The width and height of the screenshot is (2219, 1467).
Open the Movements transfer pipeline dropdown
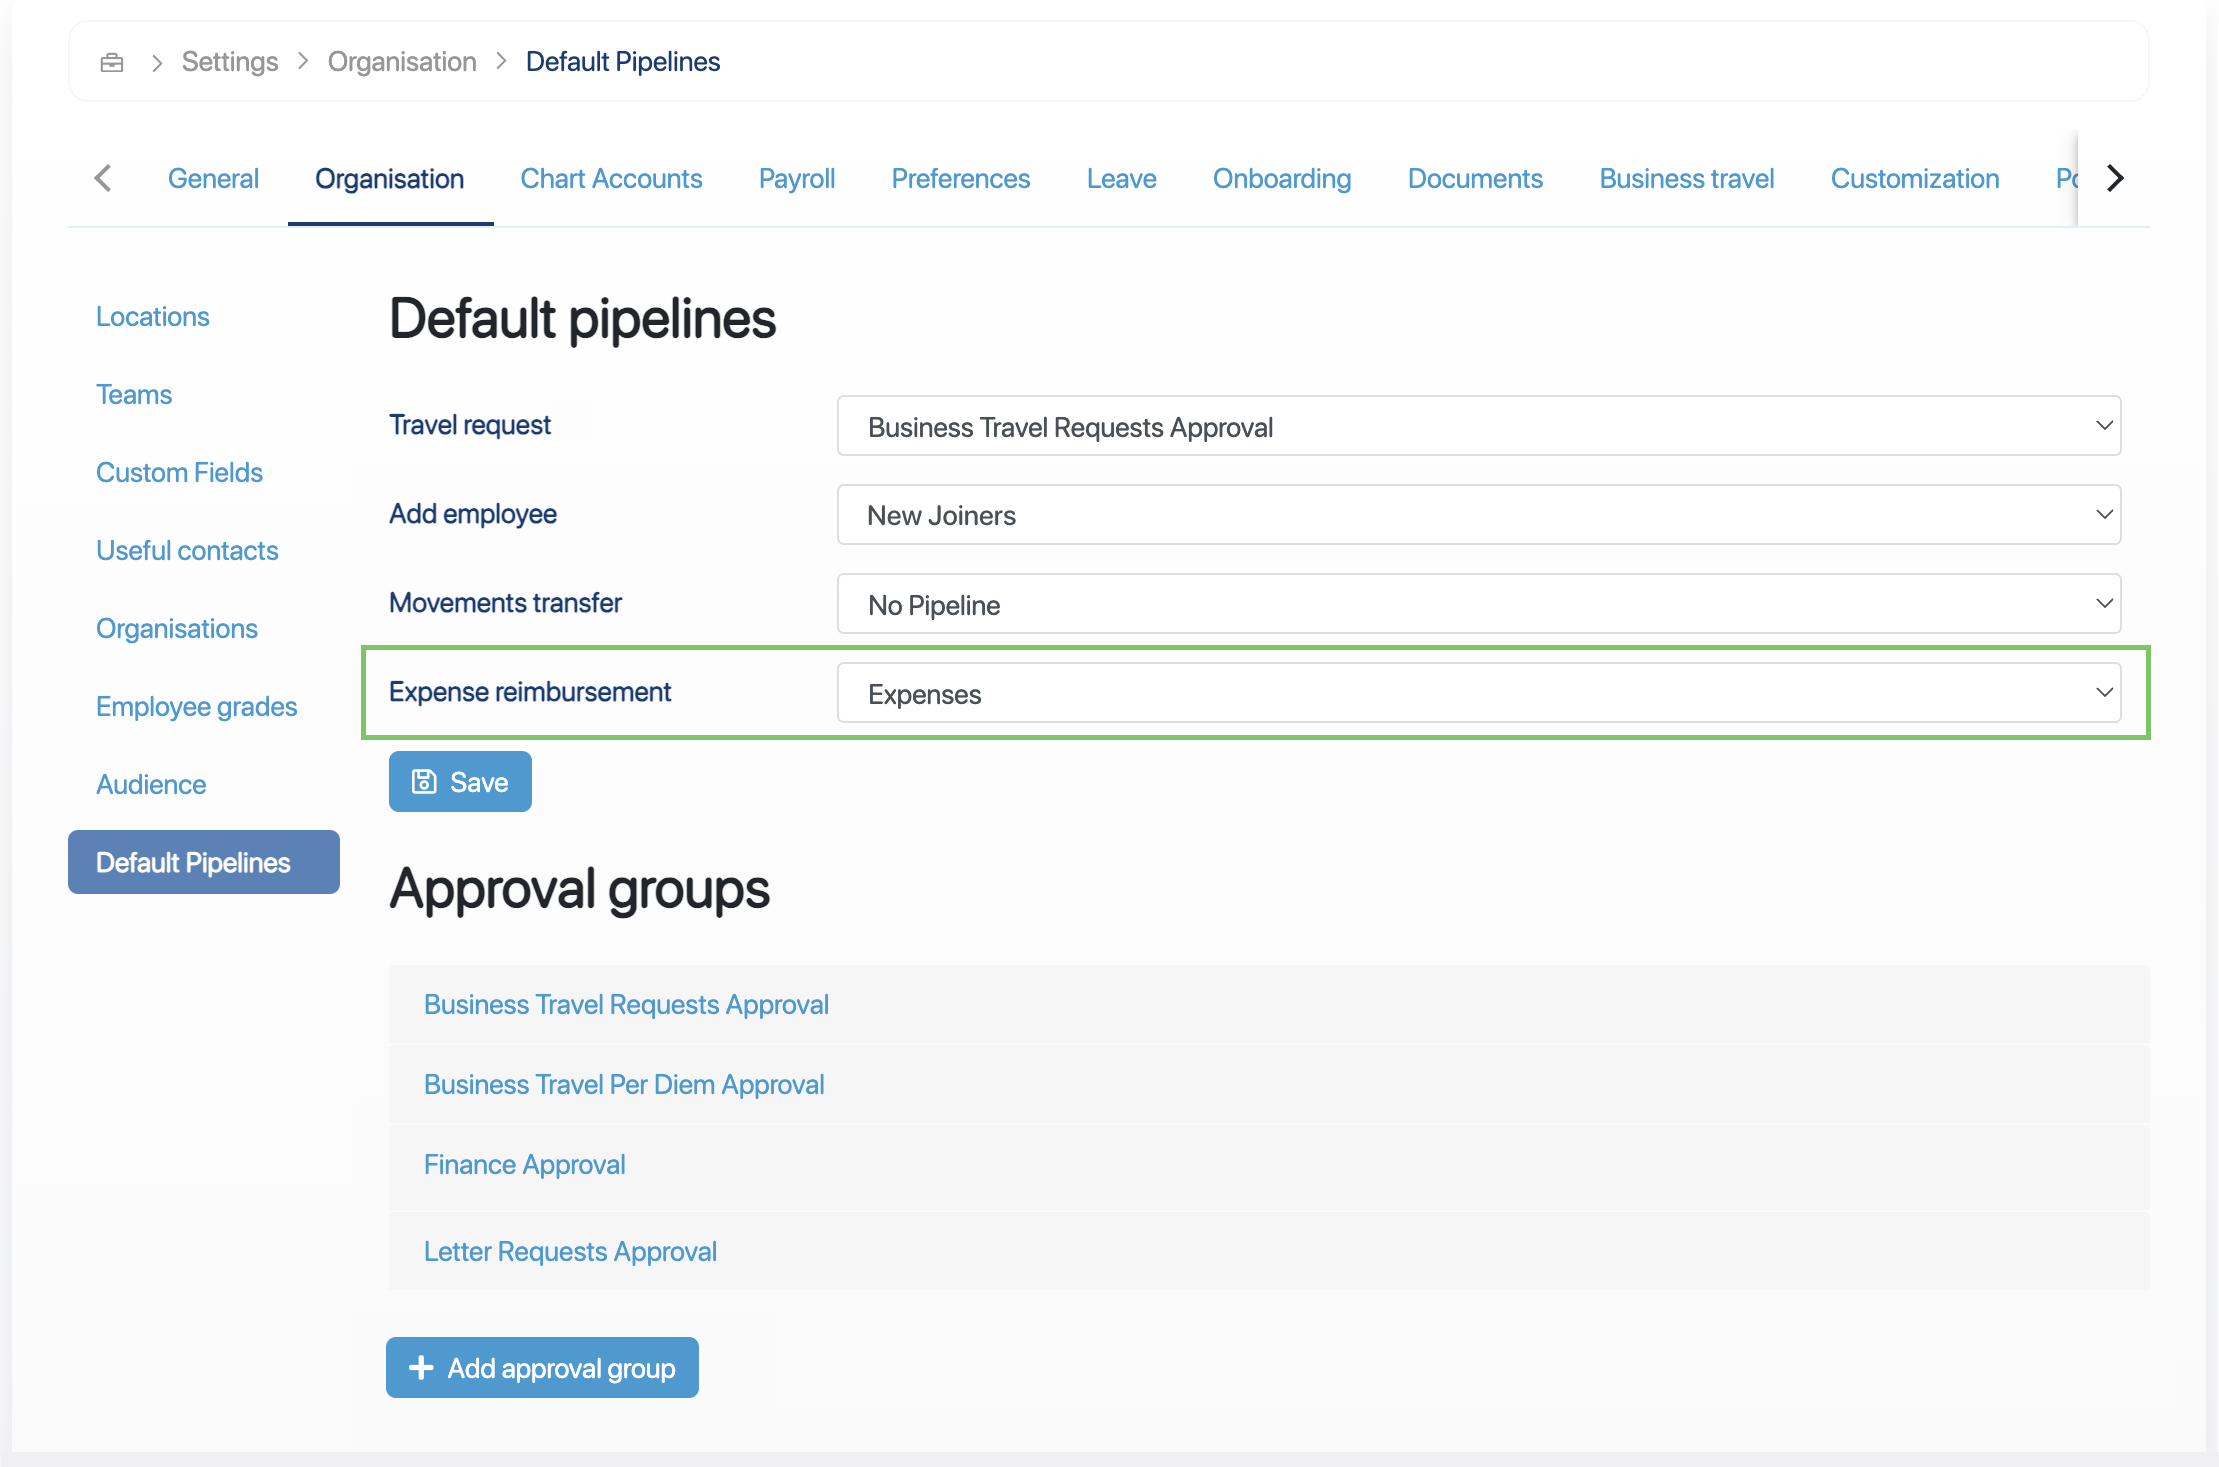click(x=1478, y=605)
